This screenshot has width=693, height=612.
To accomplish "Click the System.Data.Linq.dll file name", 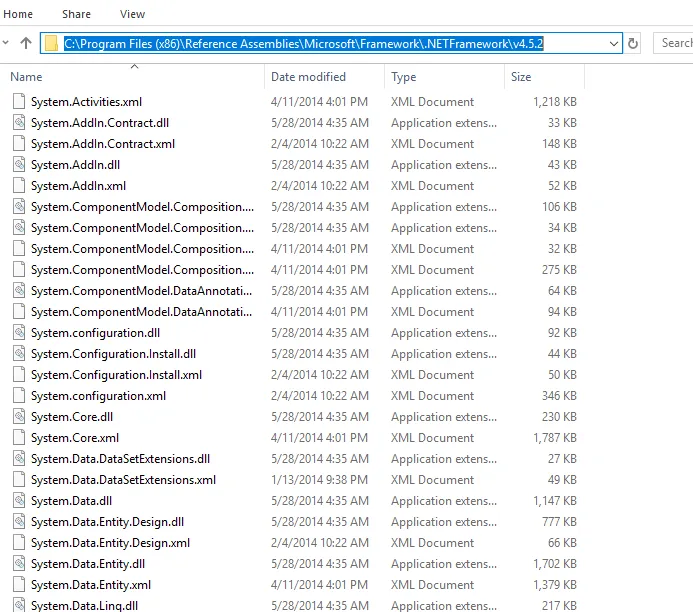I will [84, 606].
